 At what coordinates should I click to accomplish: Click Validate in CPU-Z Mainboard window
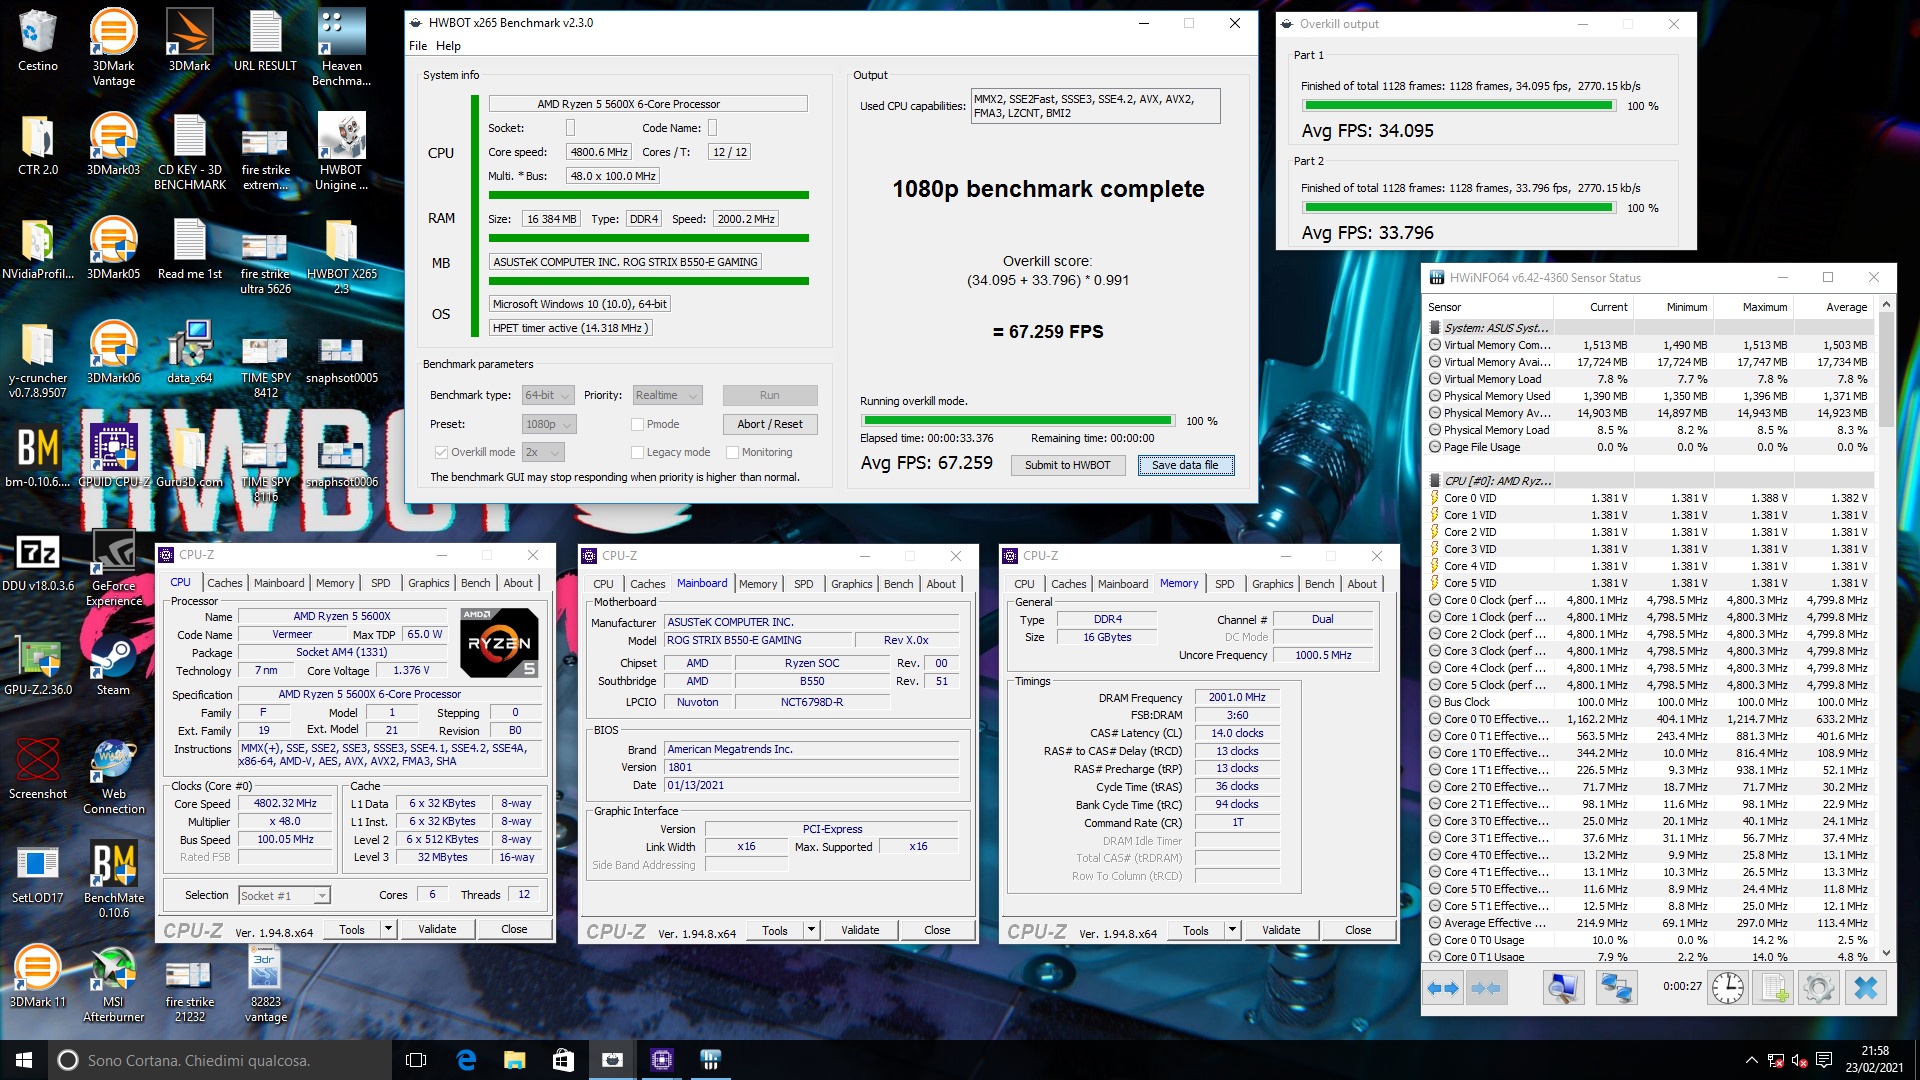coord(860,930)
